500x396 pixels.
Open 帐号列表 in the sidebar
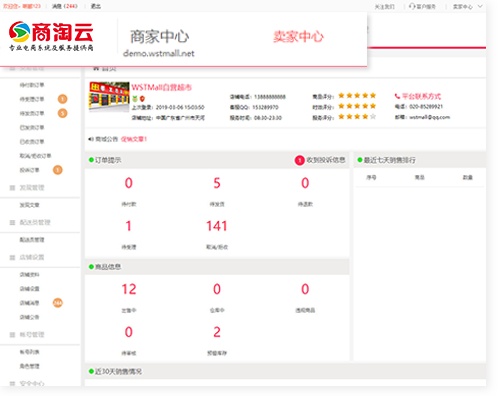[29, 352]
